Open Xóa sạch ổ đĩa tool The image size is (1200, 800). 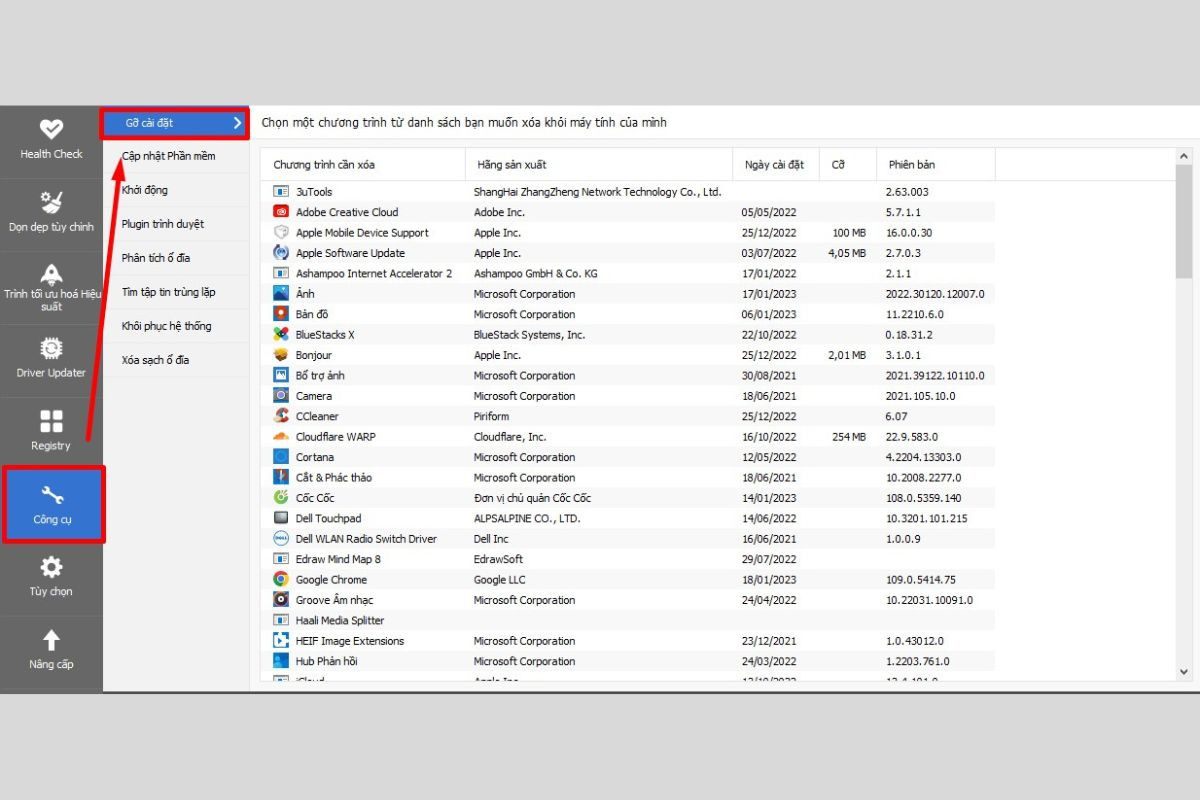point(176,360)
